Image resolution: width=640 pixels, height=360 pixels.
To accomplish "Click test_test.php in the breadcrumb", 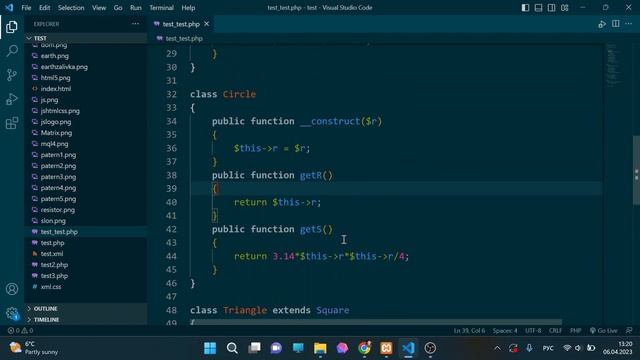I will (x=184, y=38).
